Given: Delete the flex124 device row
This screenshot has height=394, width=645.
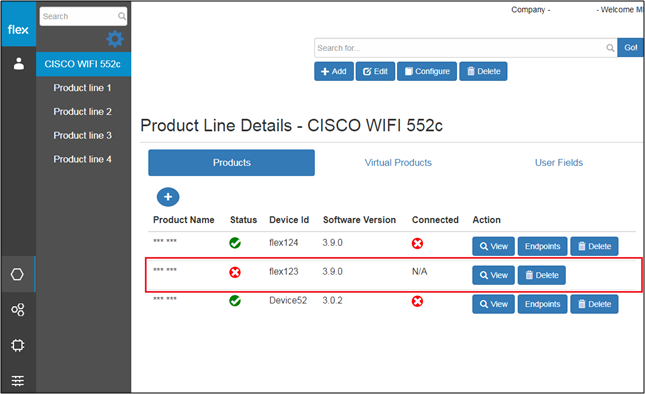Looking at the screenshot, I should tap(594, 246).
